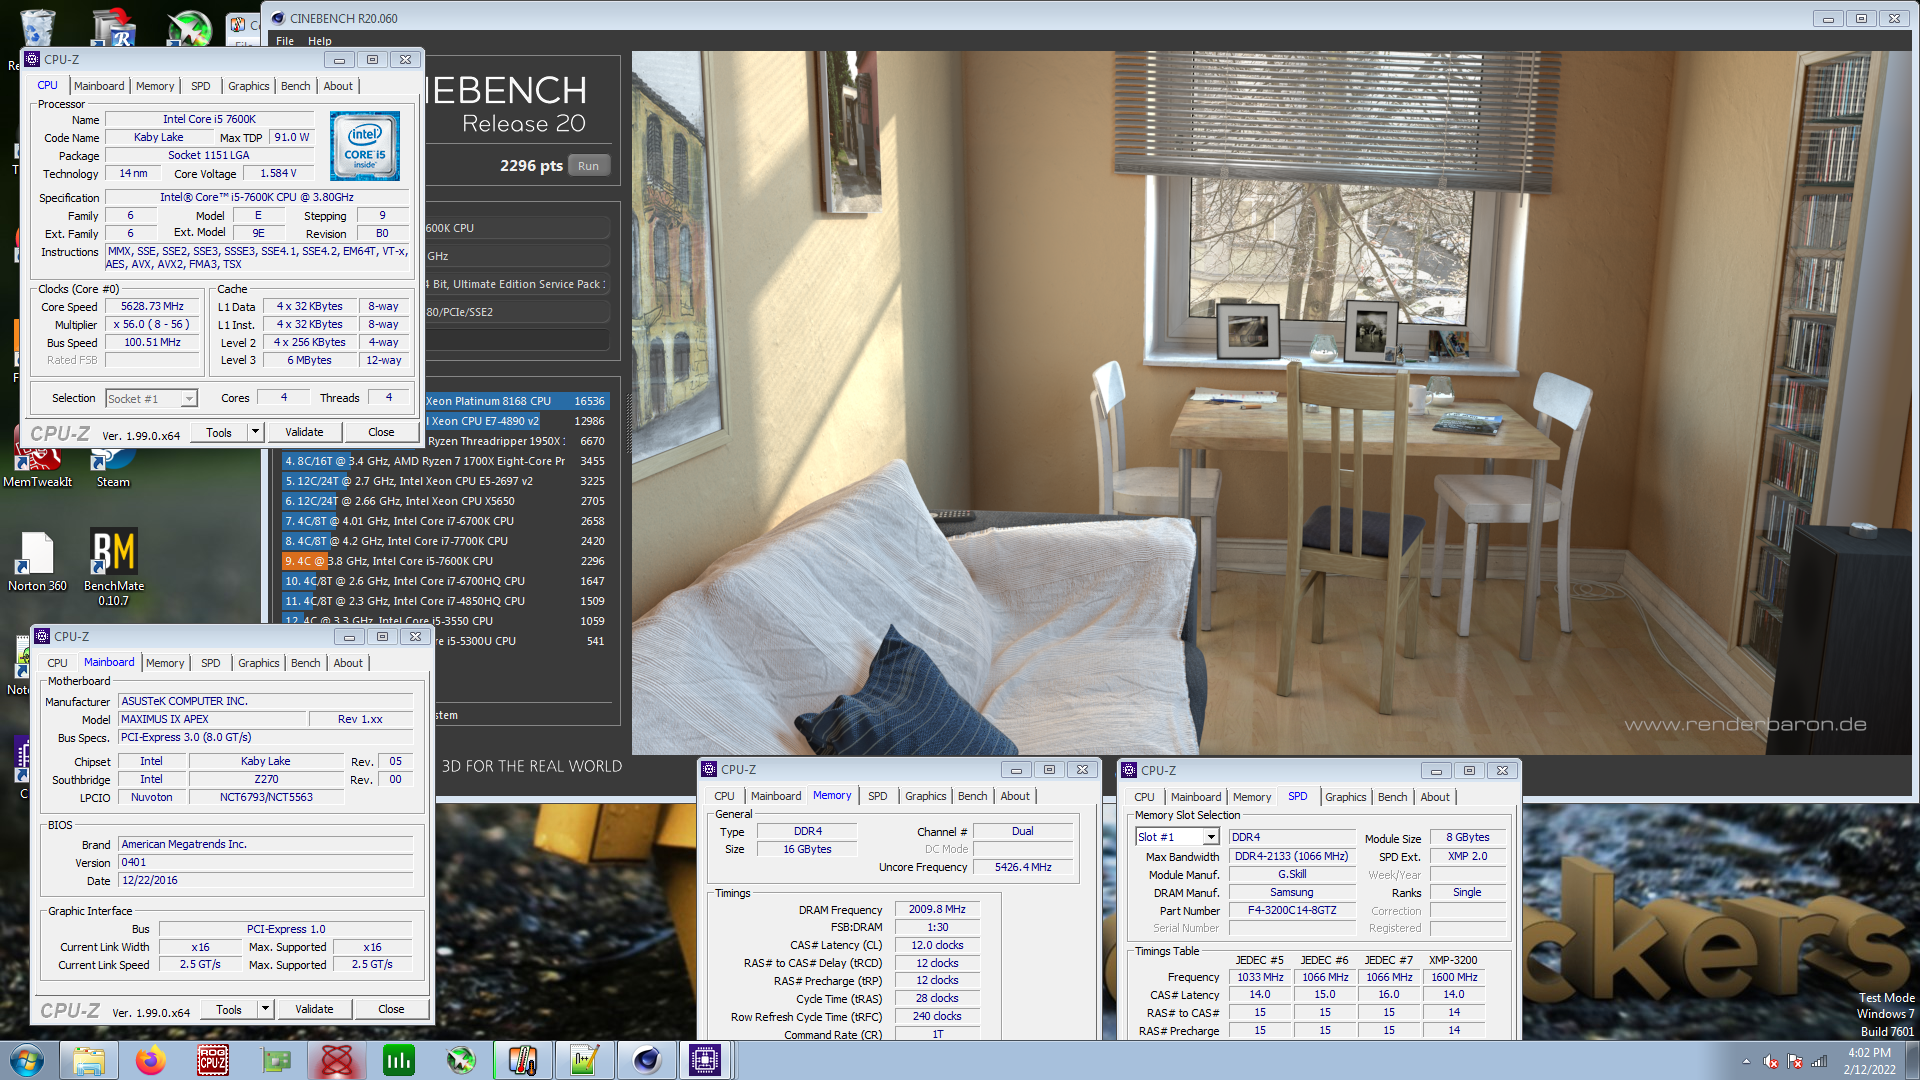Click the jet fighter icon in the taskbar
The height and width of the screenshot is (1080, 1920).
[461, 1060]
